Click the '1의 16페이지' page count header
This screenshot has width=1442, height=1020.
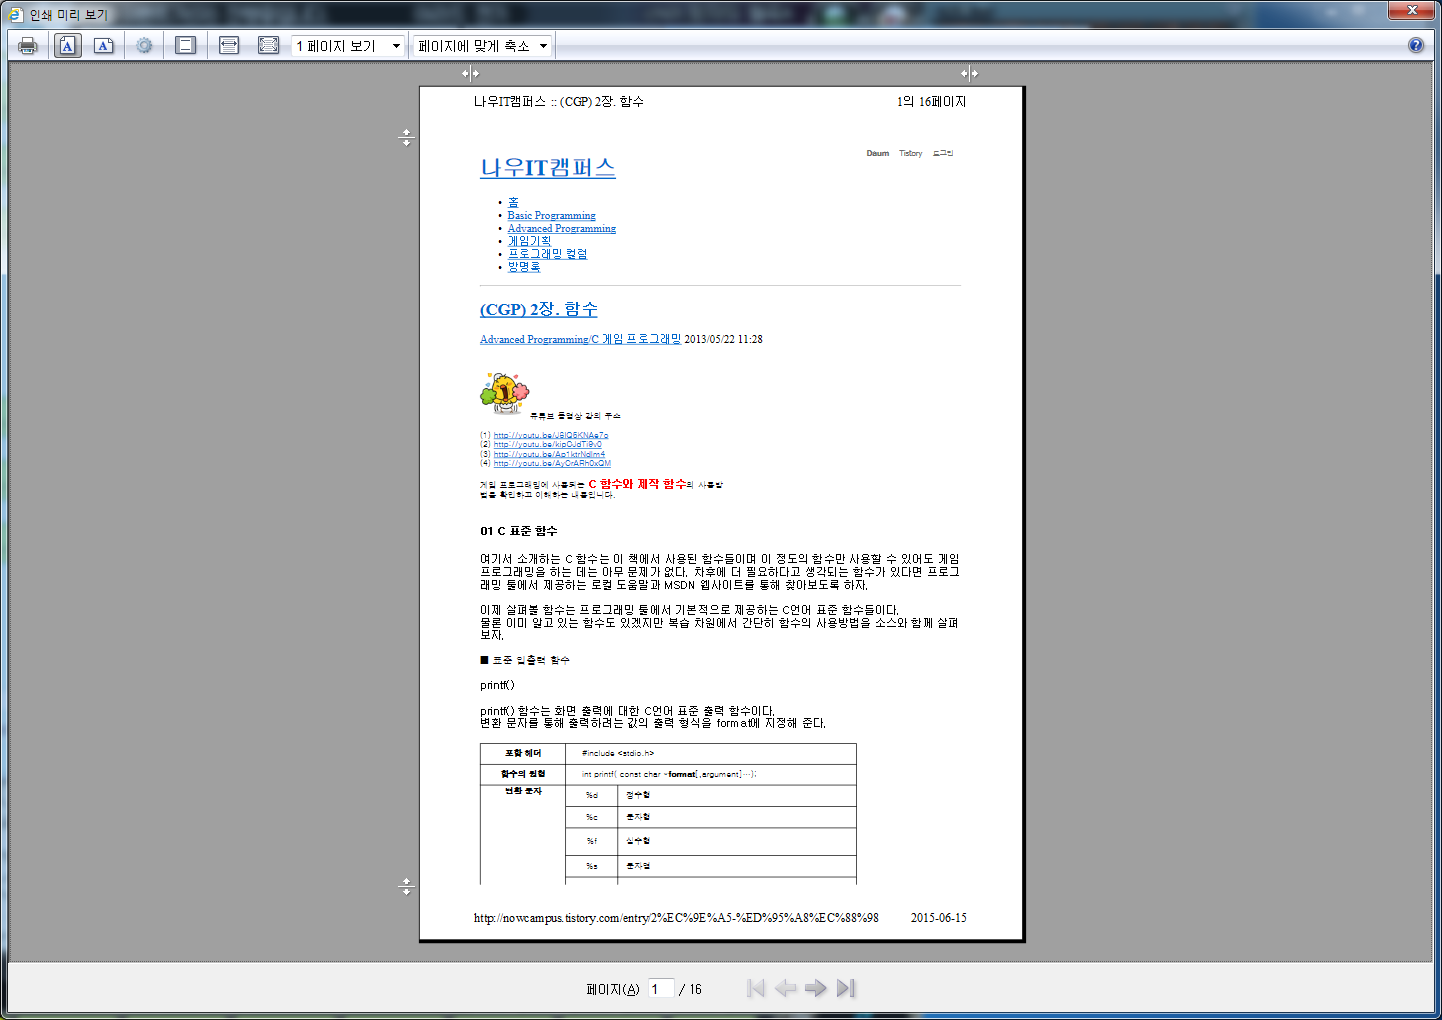point(931,102)
